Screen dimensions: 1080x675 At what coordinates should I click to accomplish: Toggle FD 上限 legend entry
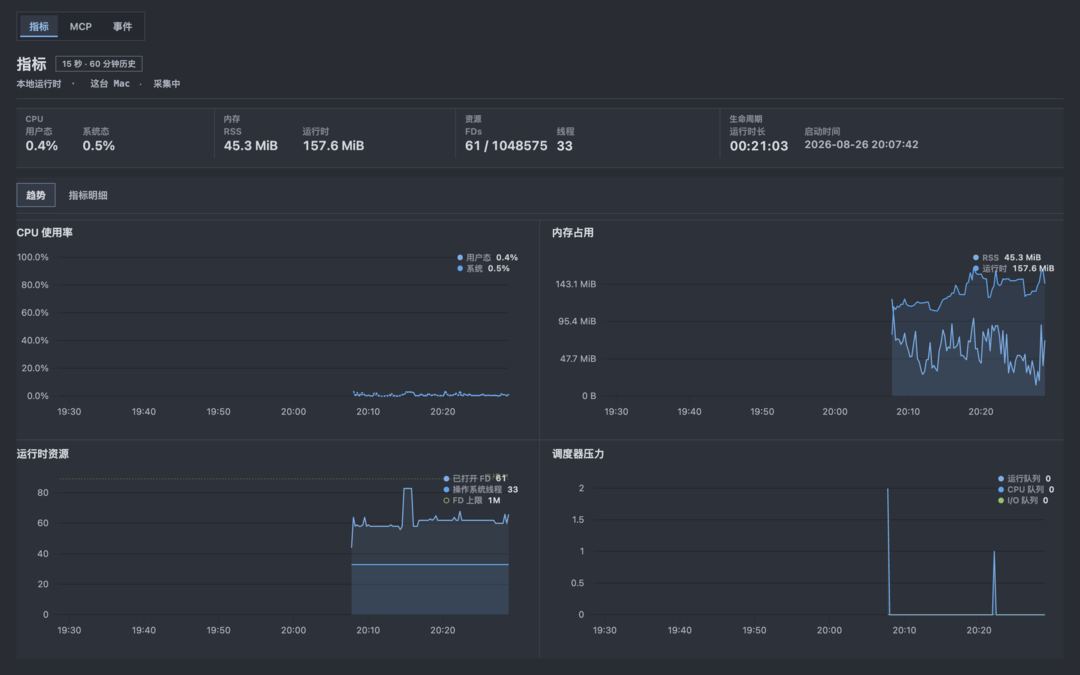click(471, 500)
